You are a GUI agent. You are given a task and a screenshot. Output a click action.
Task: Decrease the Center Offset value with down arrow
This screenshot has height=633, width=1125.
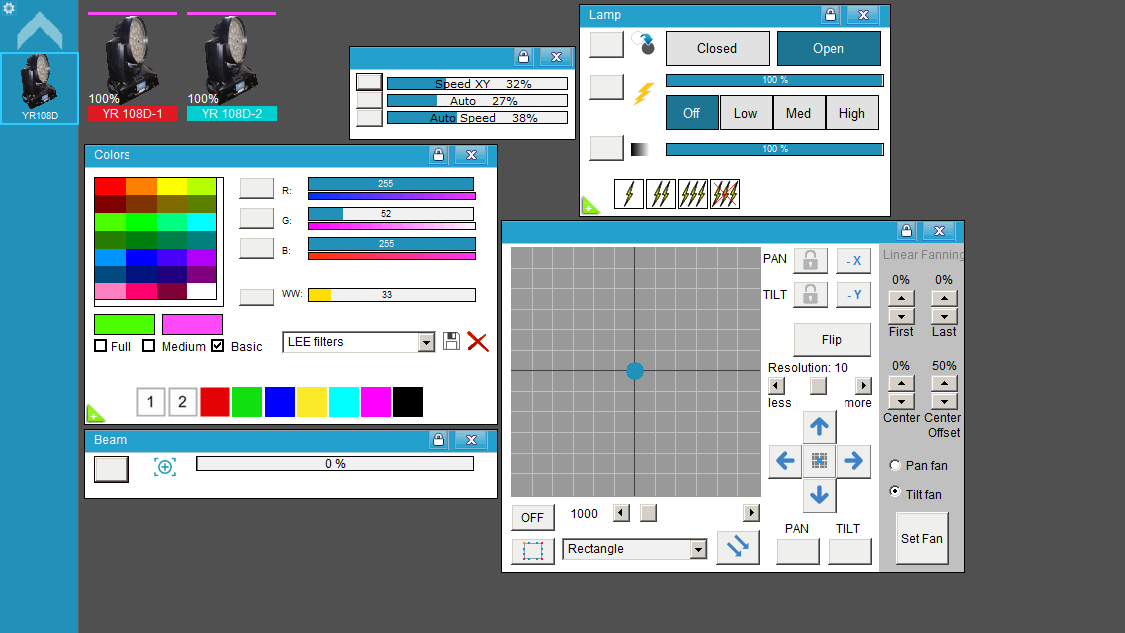(944, 402)
